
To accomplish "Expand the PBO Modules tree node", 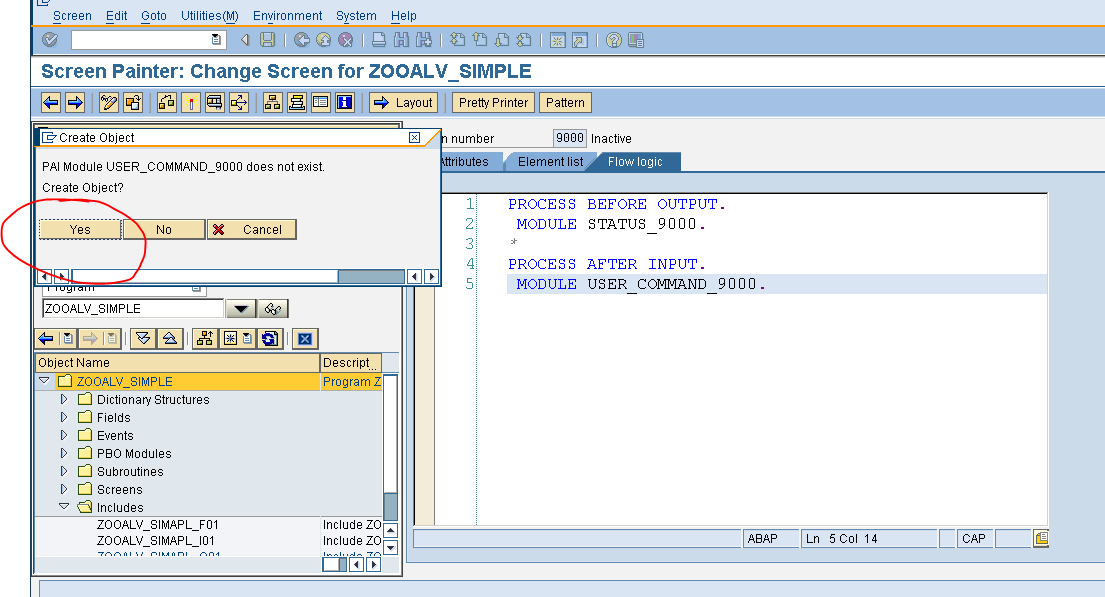I will (x=64, y=453).
